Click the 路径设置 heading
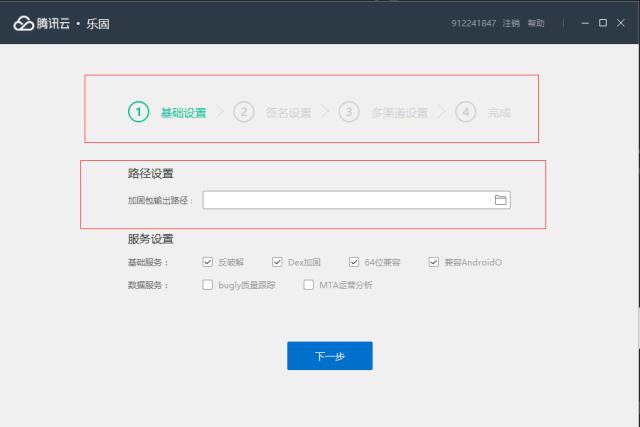Viewport: 640px width, 427px height. pos(151,173)
